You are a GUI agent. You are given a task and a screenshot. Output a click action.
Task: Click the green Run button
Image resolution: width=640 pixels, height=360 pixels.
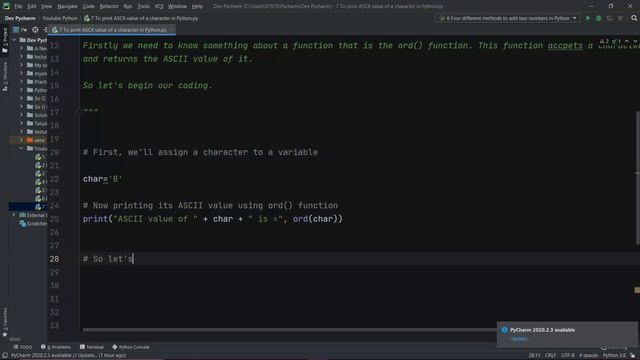click(x=588, y=18)
